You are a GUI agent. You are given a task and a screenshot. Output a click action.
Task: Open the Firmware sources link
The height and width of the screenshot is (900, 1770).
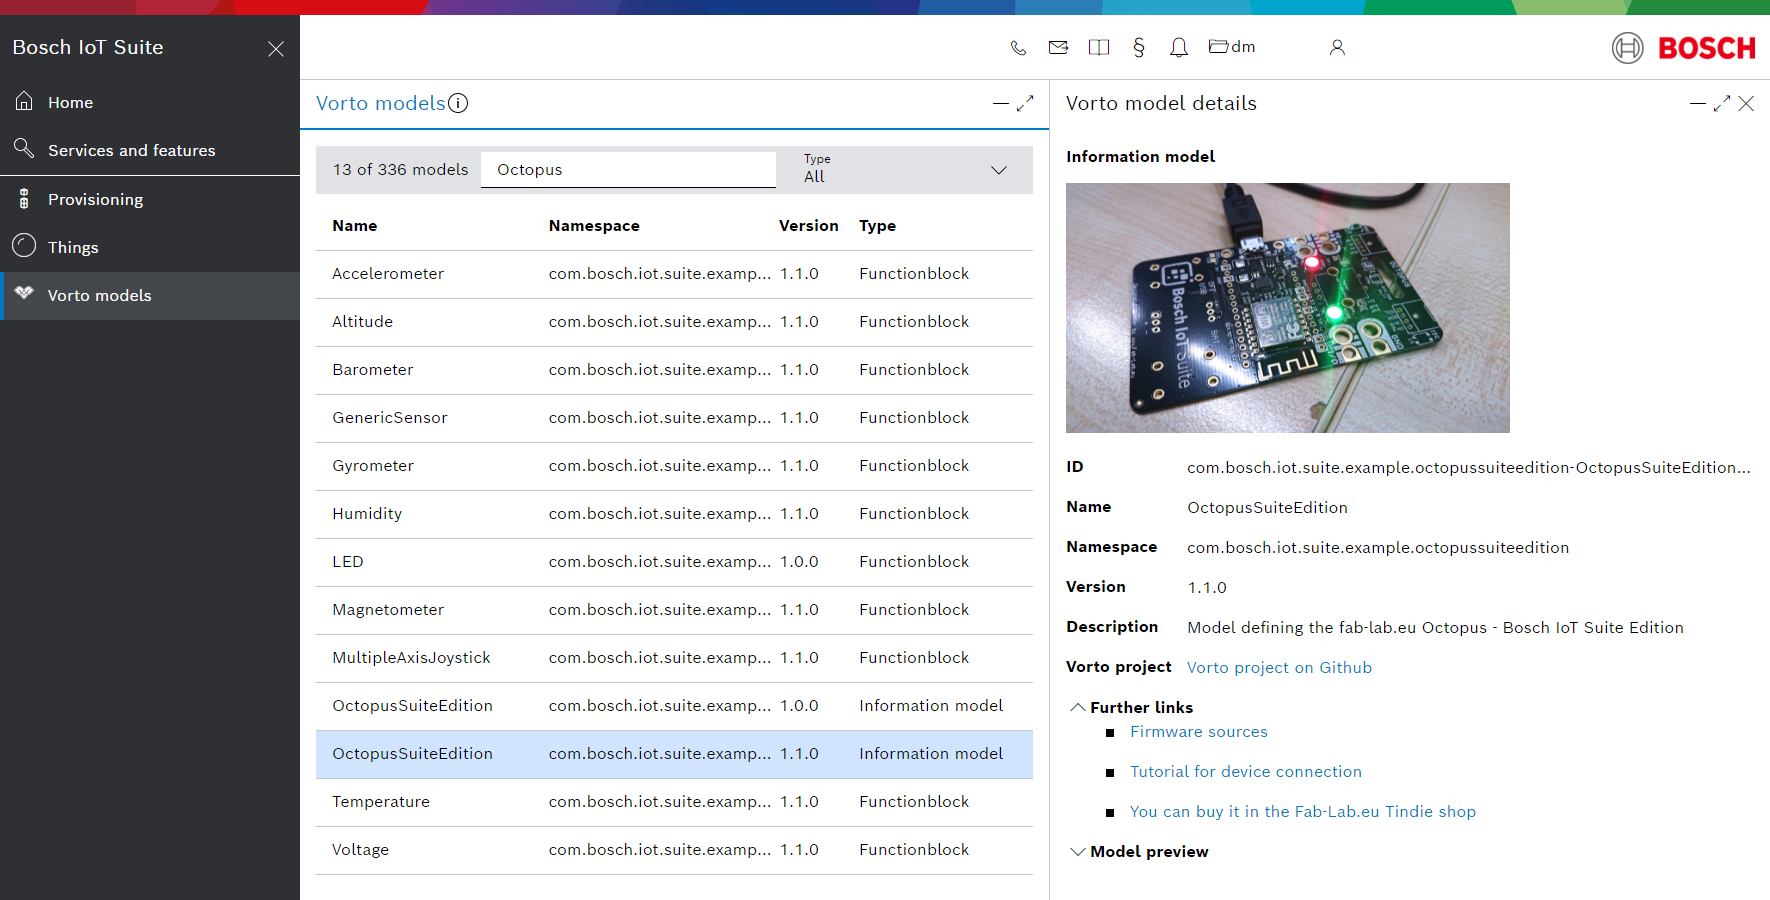pyautogui.click(x=1199, y=731)
